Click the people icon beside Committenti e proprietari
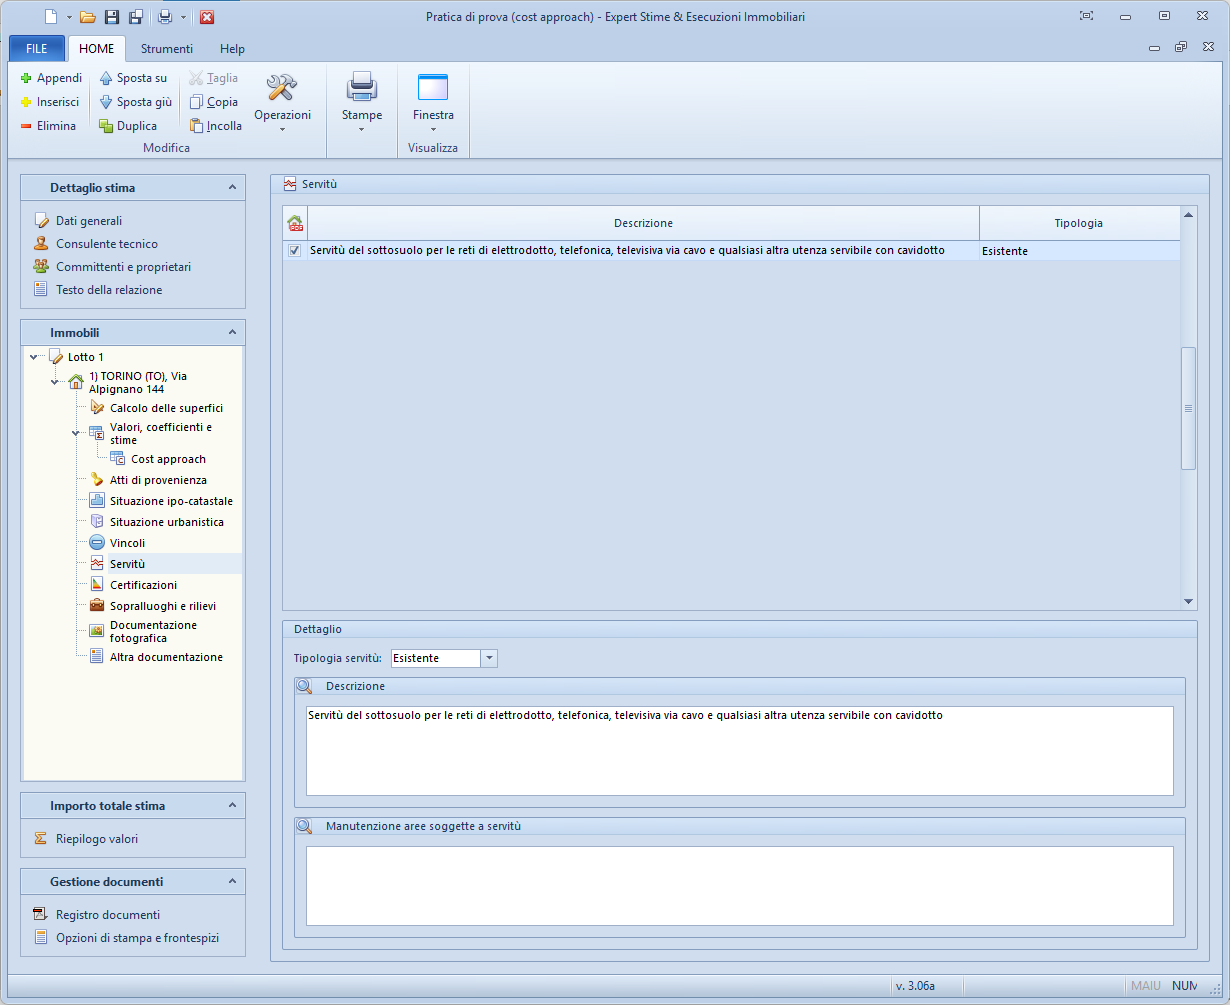The width and height of the screenshot is (1230, 1005). click(x=41, y=267)
